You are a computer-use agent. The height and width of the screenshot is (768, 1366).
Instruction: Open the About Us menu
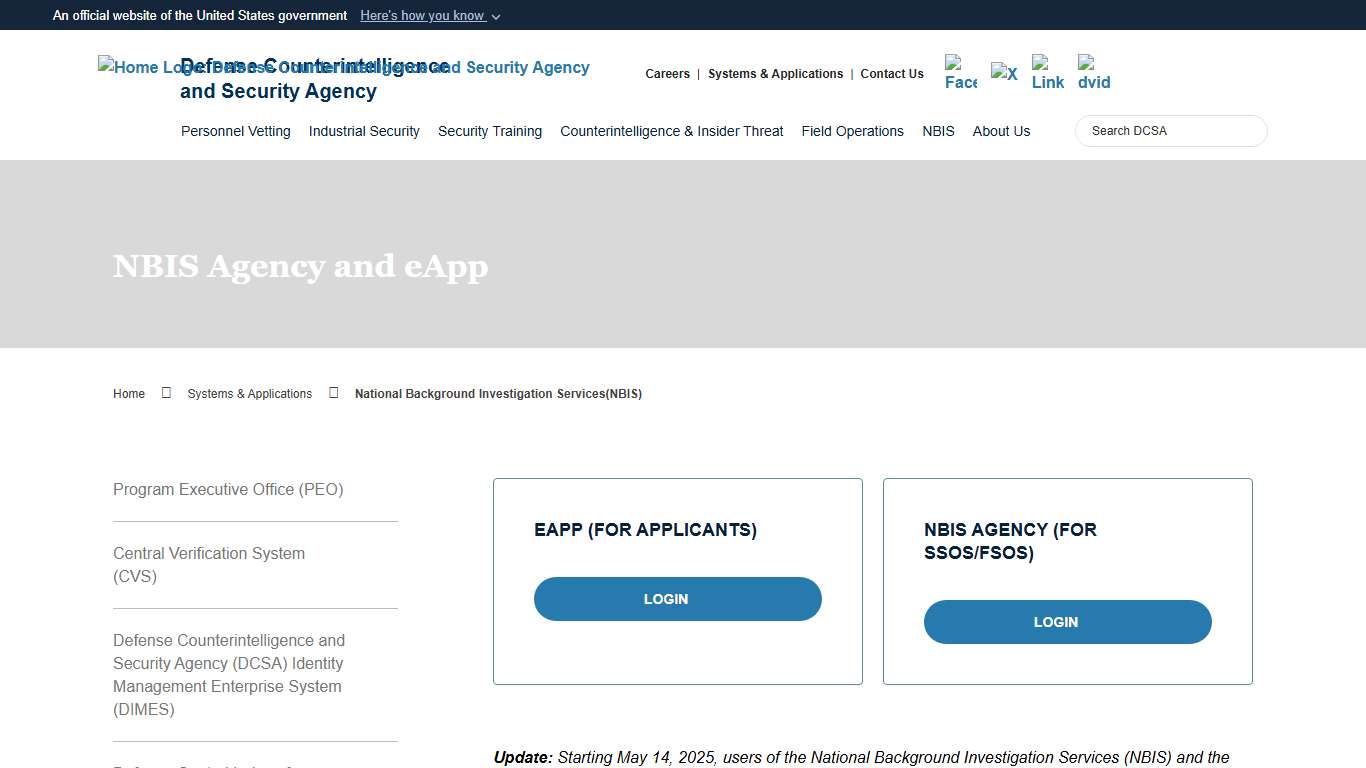pos(1001,131)
